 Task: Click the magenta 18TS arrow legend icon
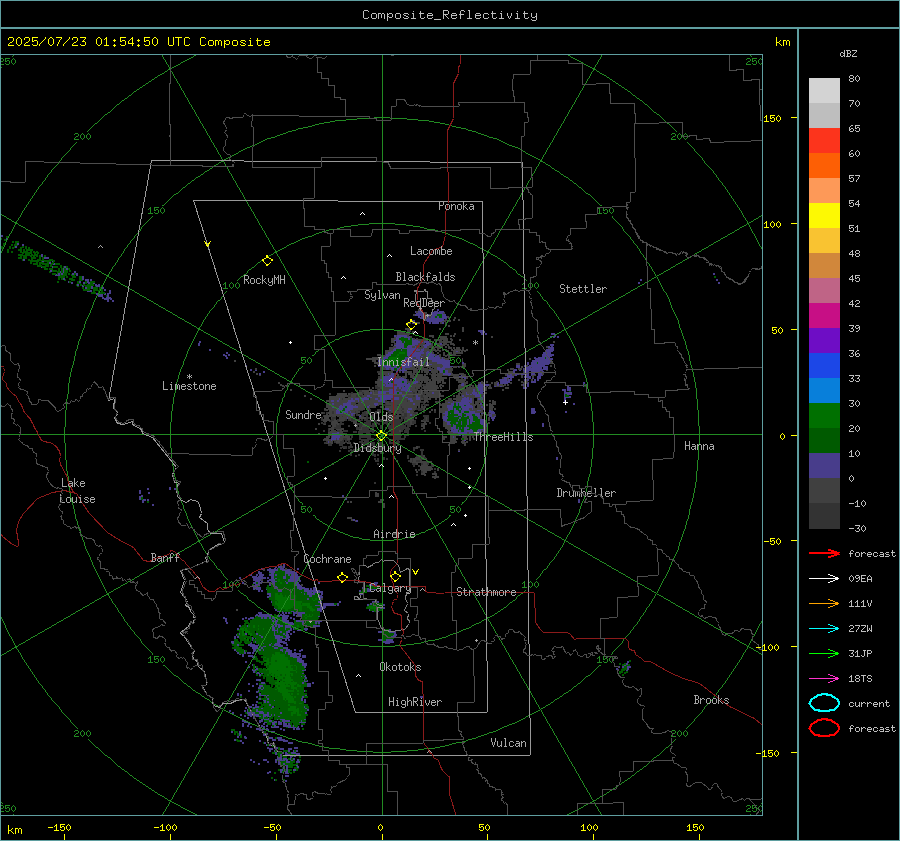pyautogui.click(x=824, y=679)
